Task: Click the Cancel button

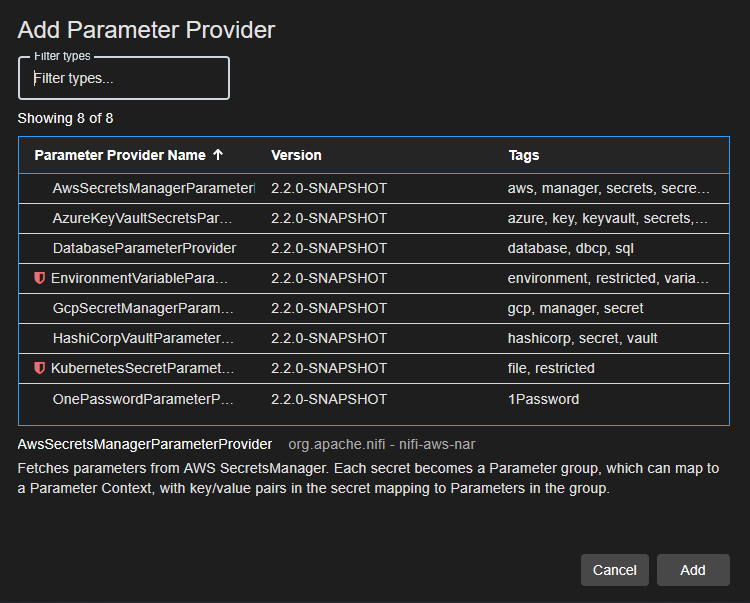Action: (615, 570)
